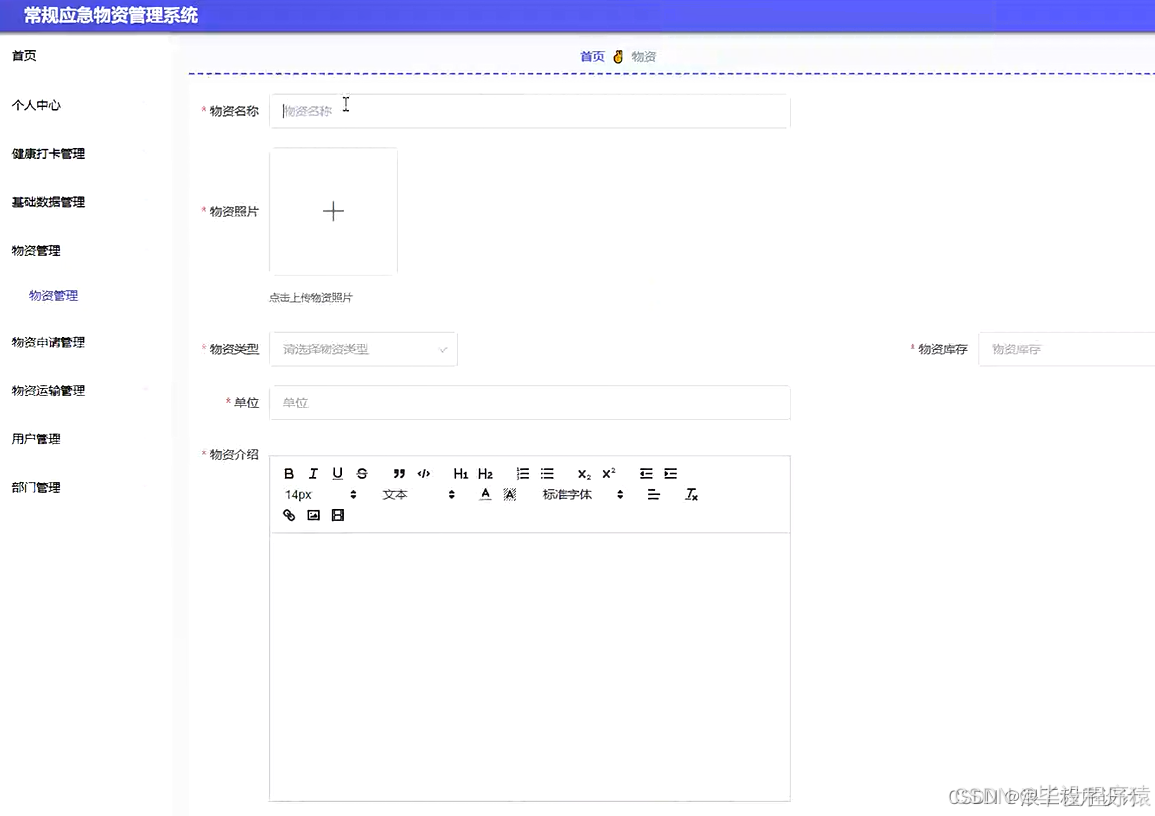The height and width of the screenshot is (816, 1155).
Task: Expand 基础数据管理 sidebar menu
Action: coord(49,202)
